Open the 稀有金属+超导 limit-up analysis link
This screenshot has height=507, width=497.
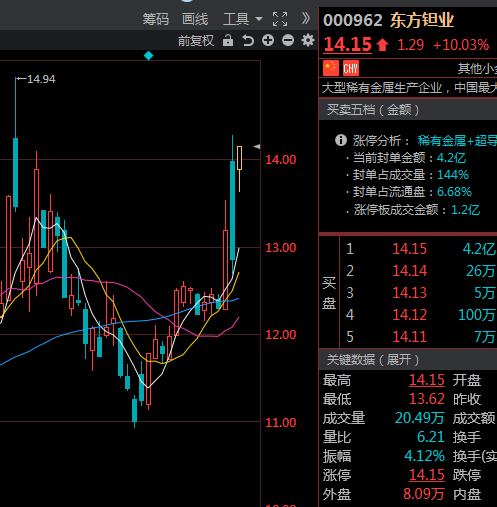pos(457,141)
